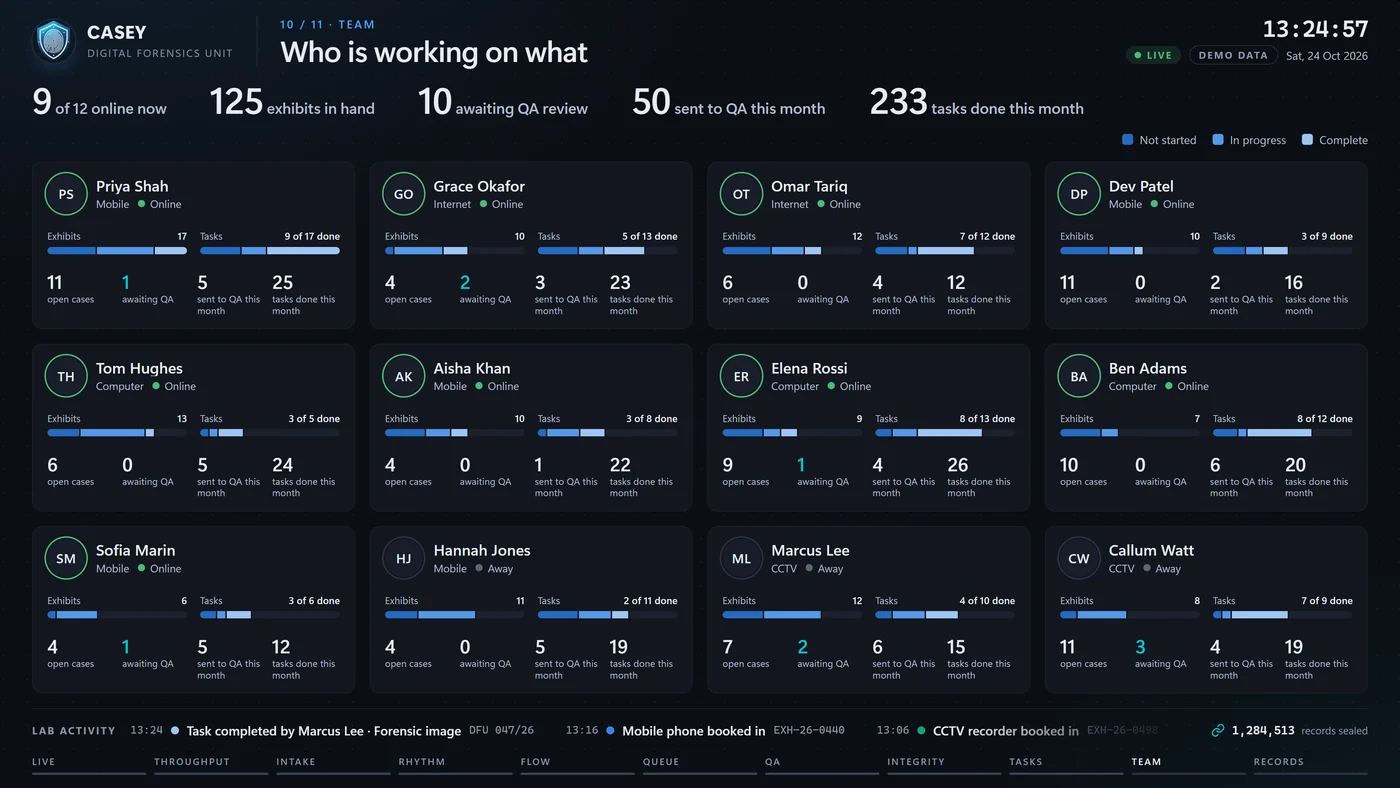The width and height of the screenshot is (1400, 788).
Task: Click the DEMO DATA badge
Action: [1233, 55]
